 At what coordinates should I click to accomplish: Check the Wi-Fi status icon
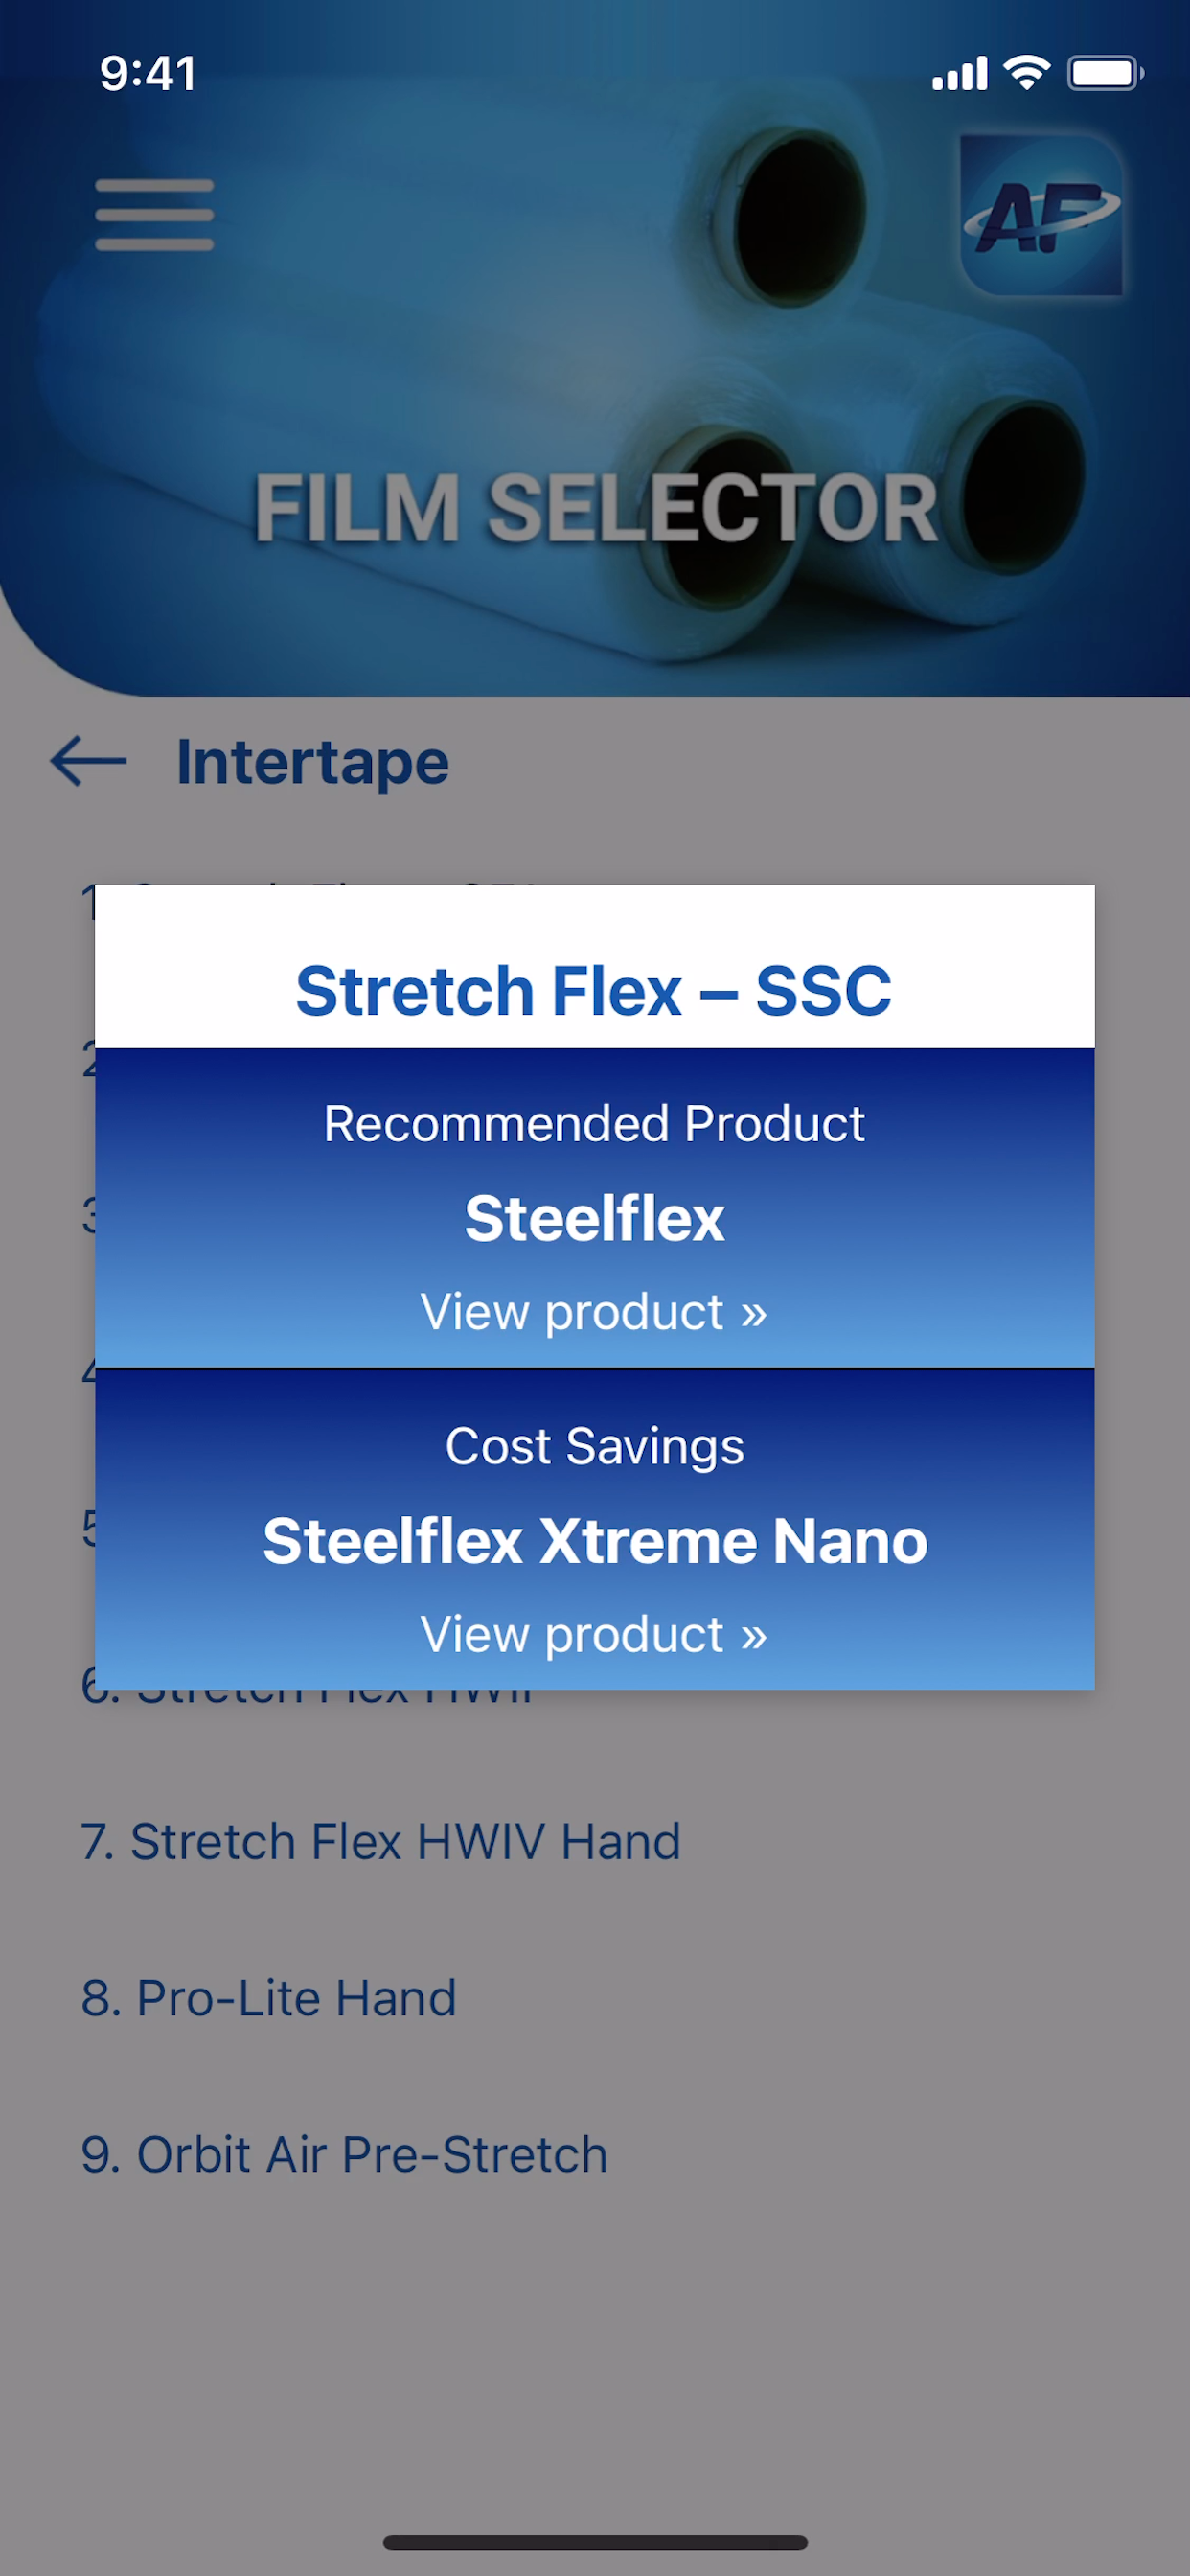coord(1026,73)
